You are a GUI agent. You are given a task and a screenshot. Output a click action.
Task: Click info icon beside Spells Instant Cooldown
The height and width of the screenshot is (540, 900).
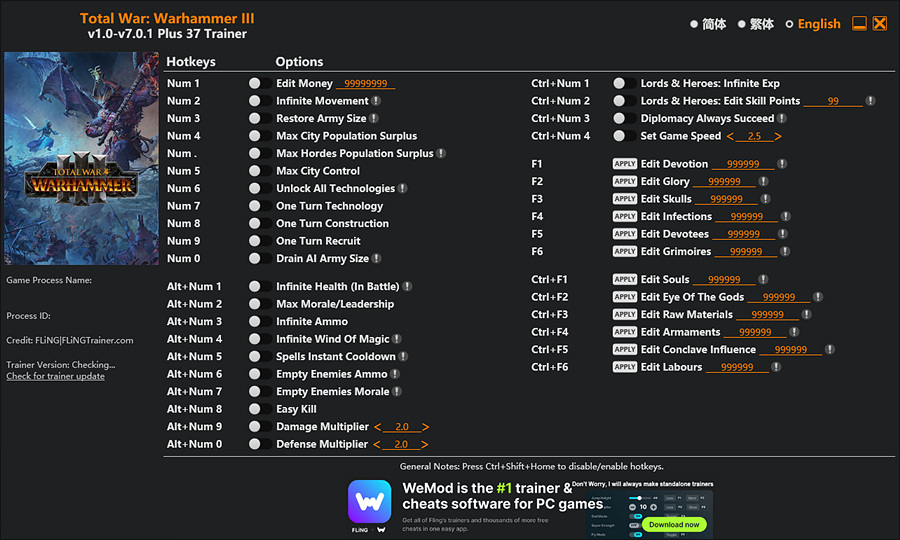pyautogui.click(x=403, y=357)
